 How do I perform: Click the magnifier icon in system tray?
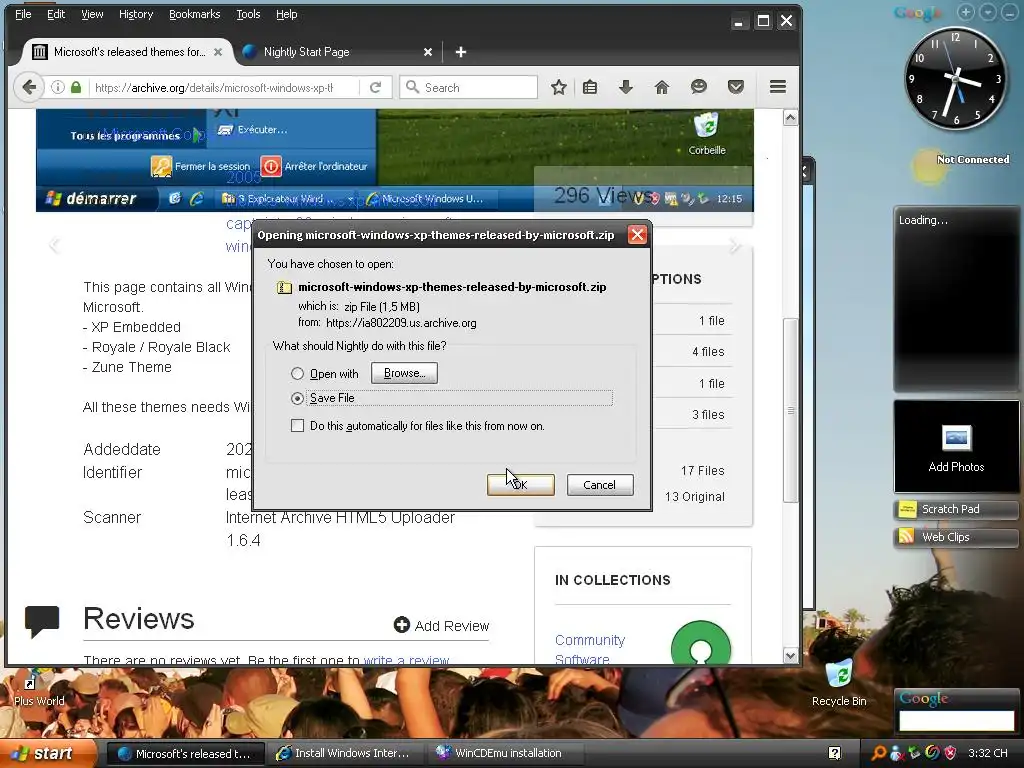tap(879, 753)
